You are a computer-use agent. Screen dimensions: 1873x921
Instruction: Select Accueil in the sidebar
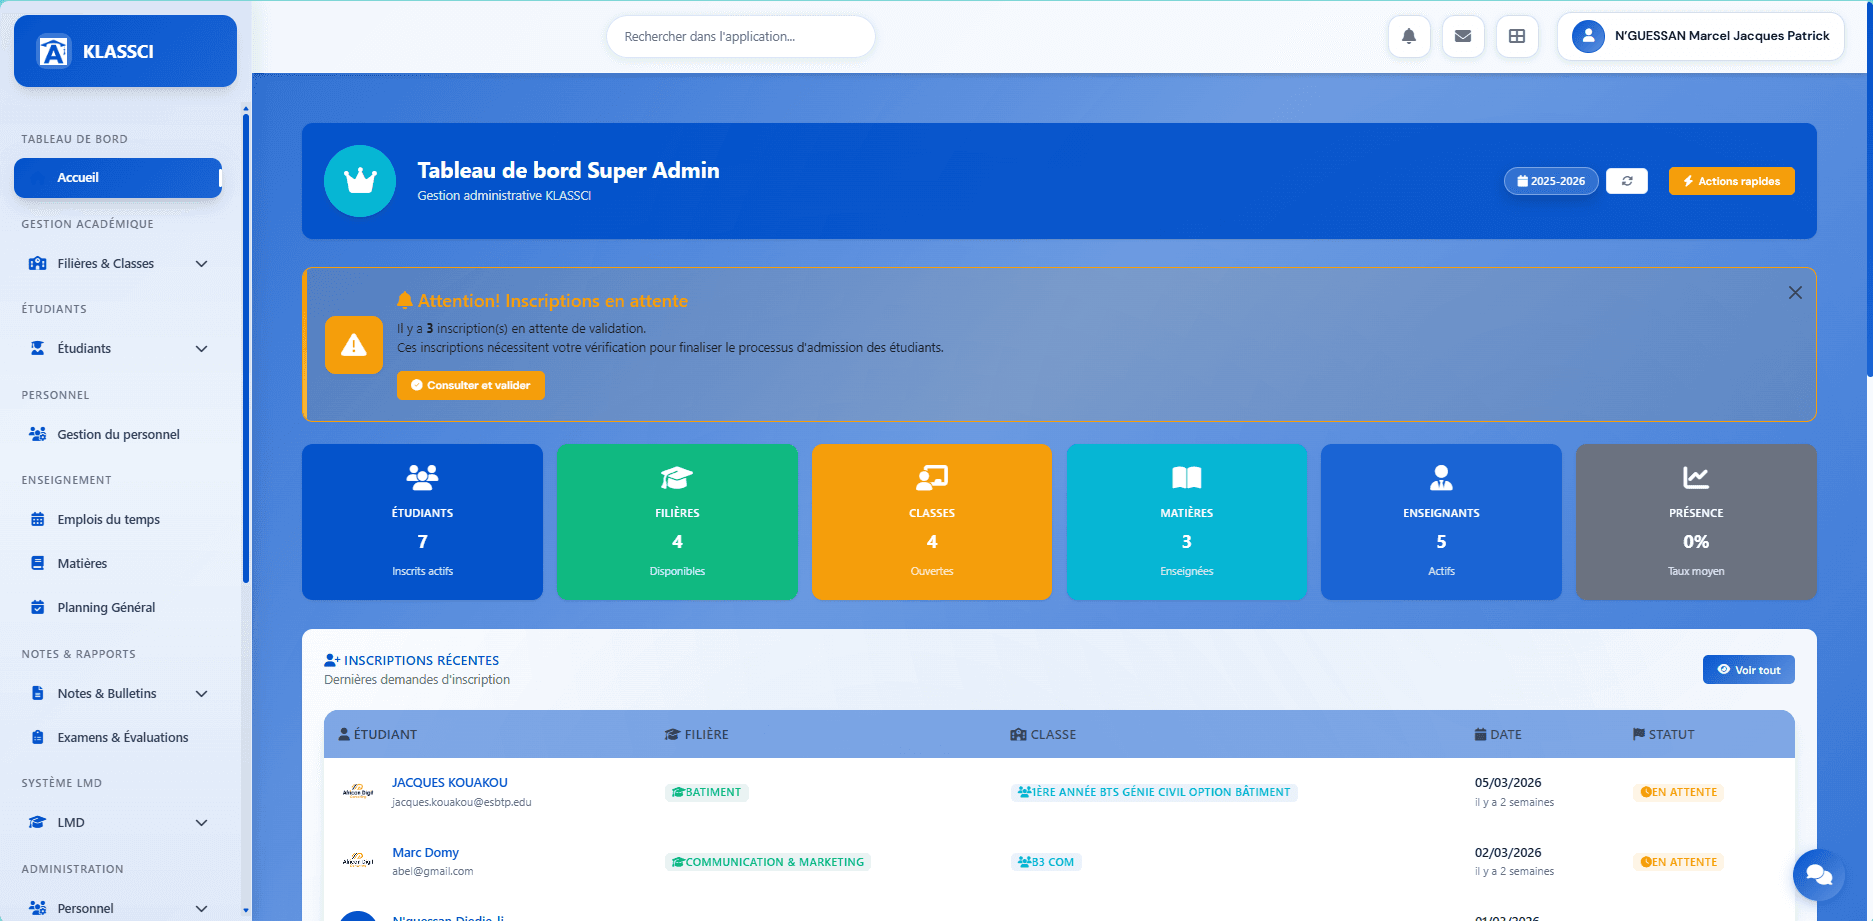(117, 177)
